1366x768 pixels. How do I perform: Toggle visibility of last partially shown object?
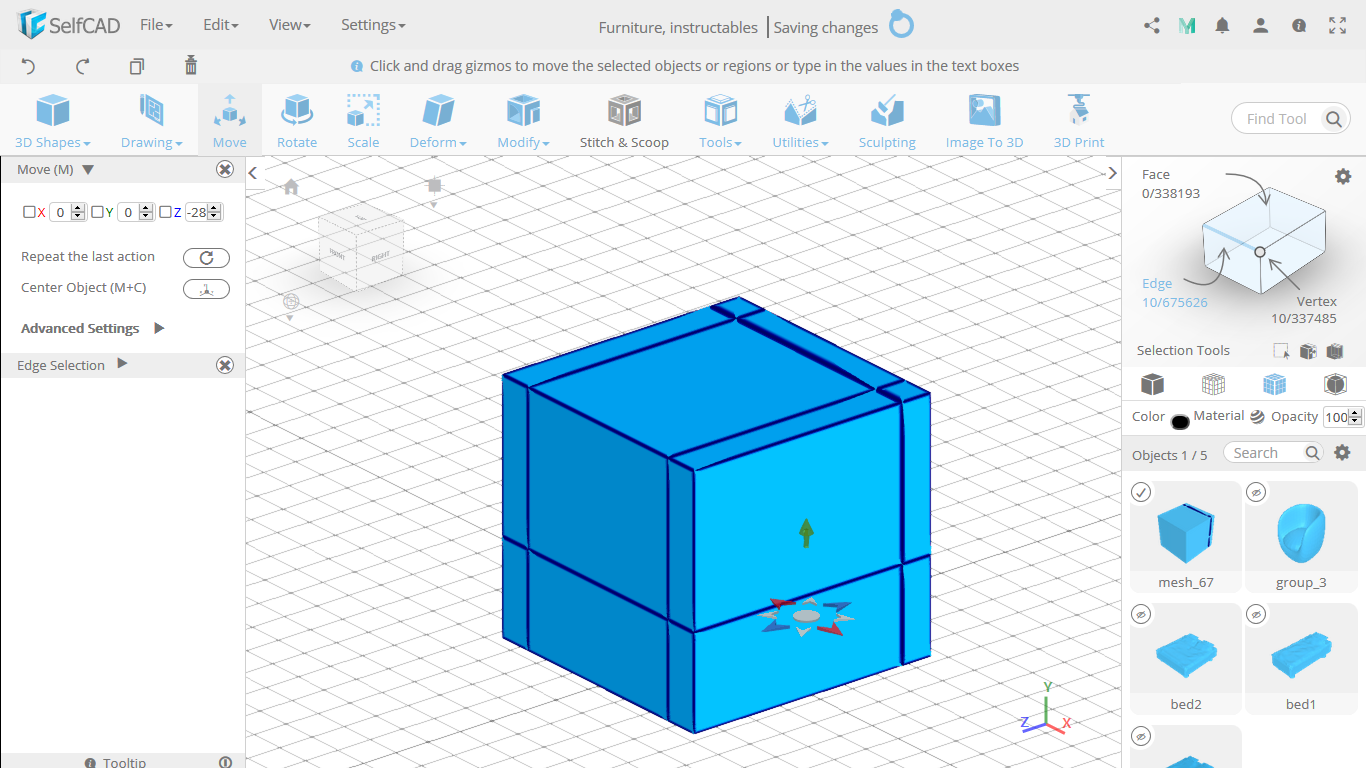point(1142,736)
